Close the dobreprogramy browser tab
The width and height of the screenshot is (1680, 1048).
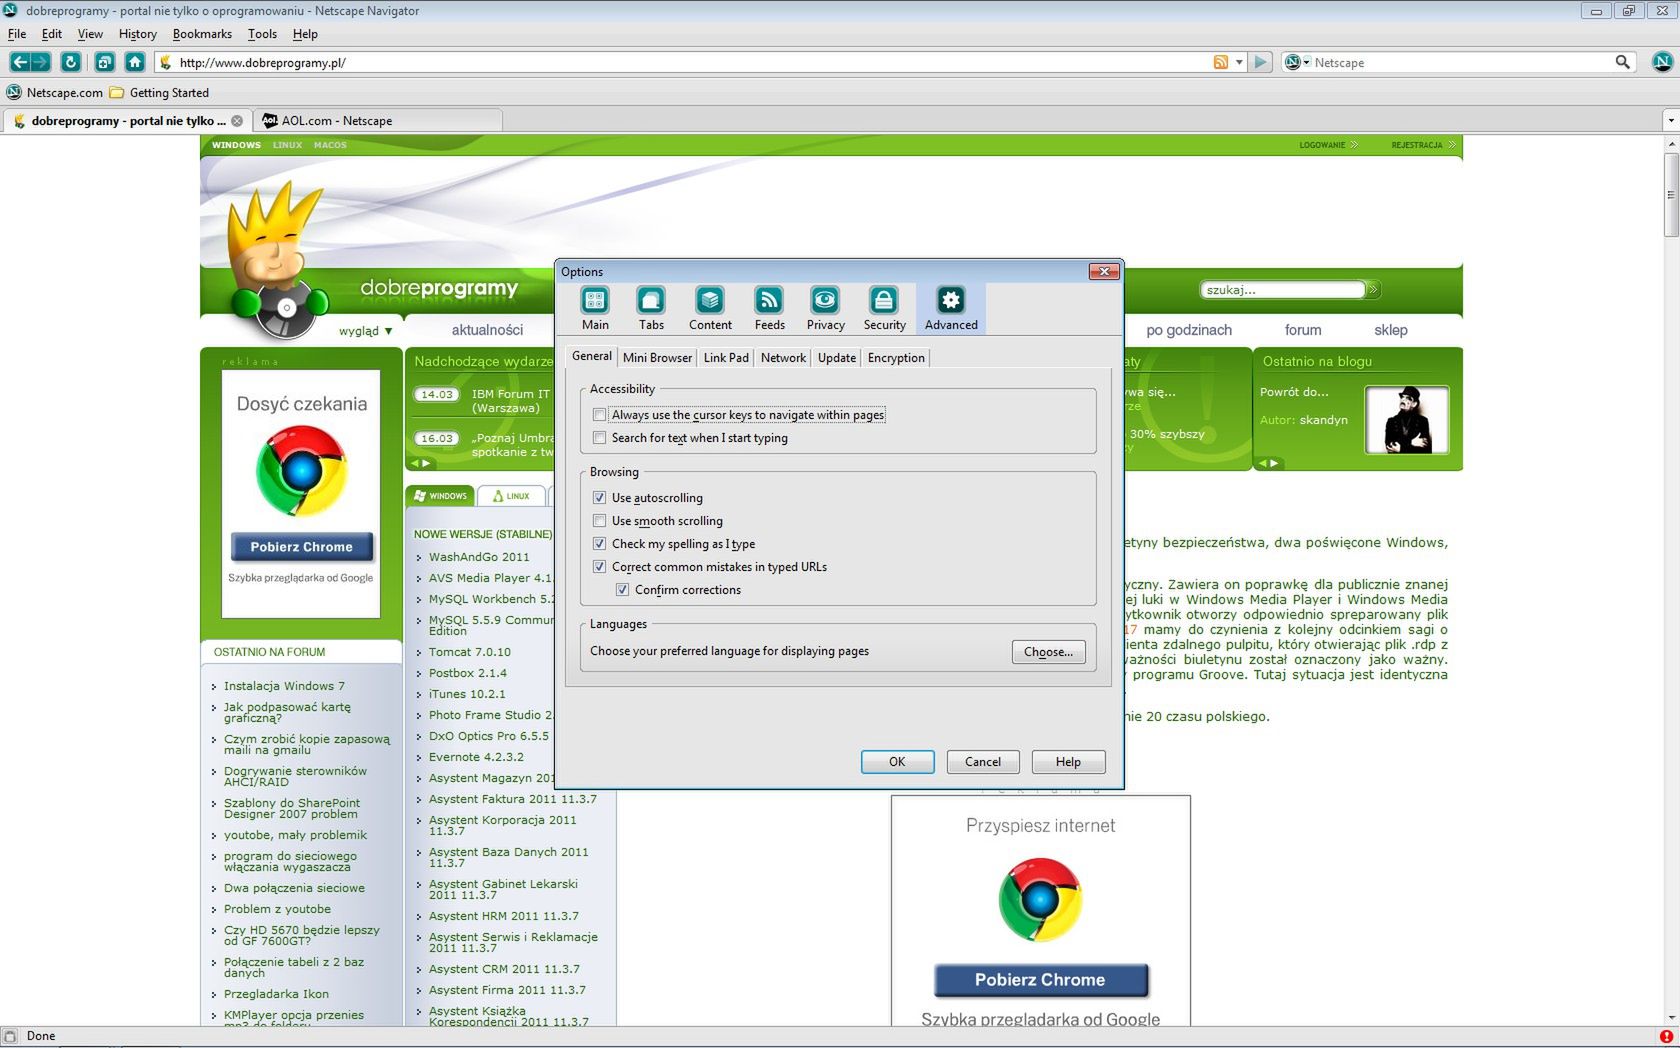[237, 121]
